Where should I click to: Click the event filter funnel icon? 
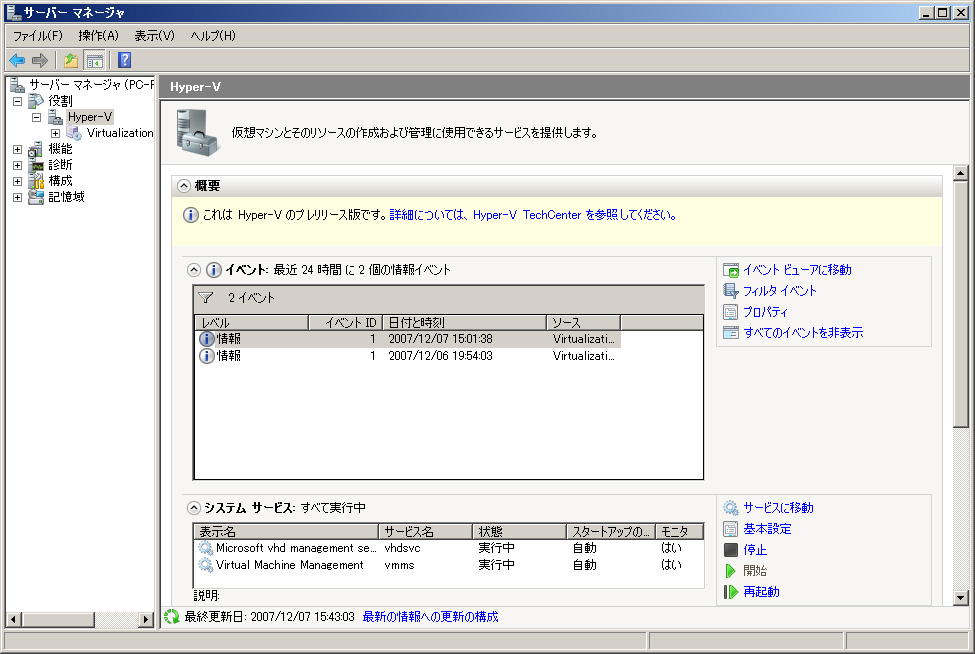pyautogui.click(x=206, y=298)
